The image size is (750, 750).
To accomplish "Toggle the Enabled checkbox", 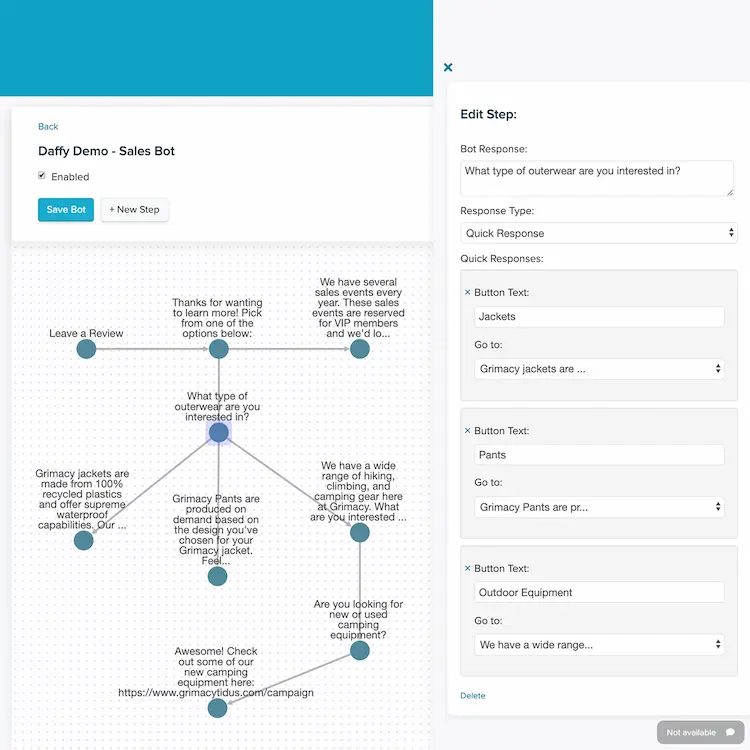I will click(42, 176).
